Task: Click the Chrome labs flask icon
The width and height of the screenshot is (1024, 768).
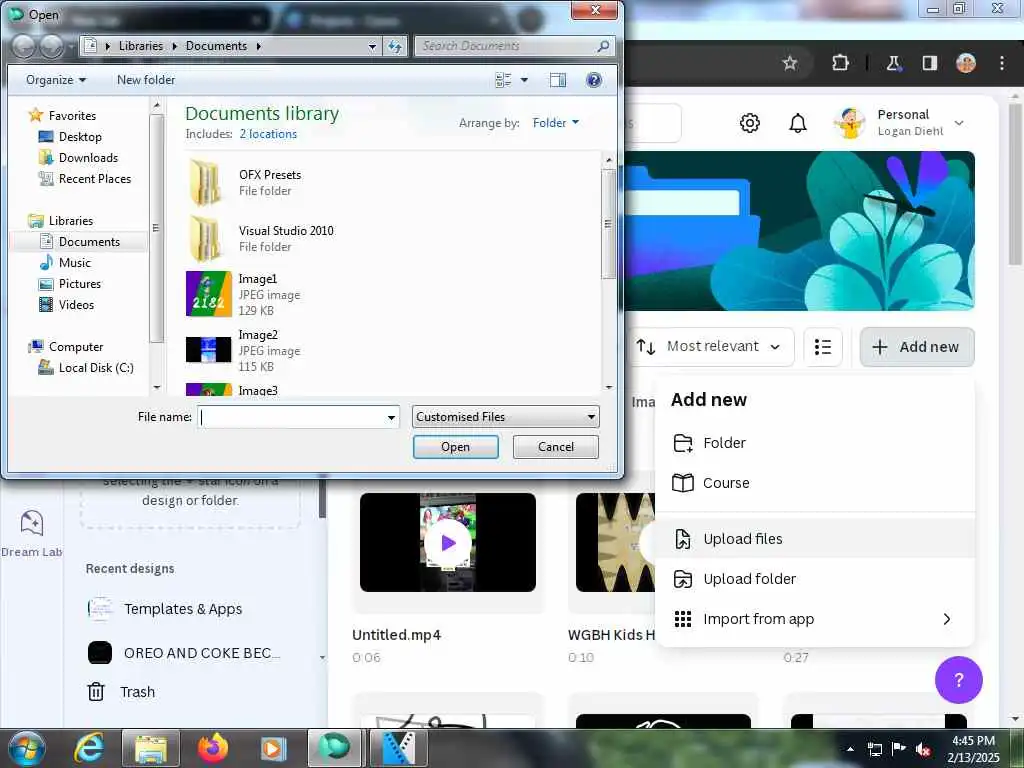Action: click(x=893, y=63)
